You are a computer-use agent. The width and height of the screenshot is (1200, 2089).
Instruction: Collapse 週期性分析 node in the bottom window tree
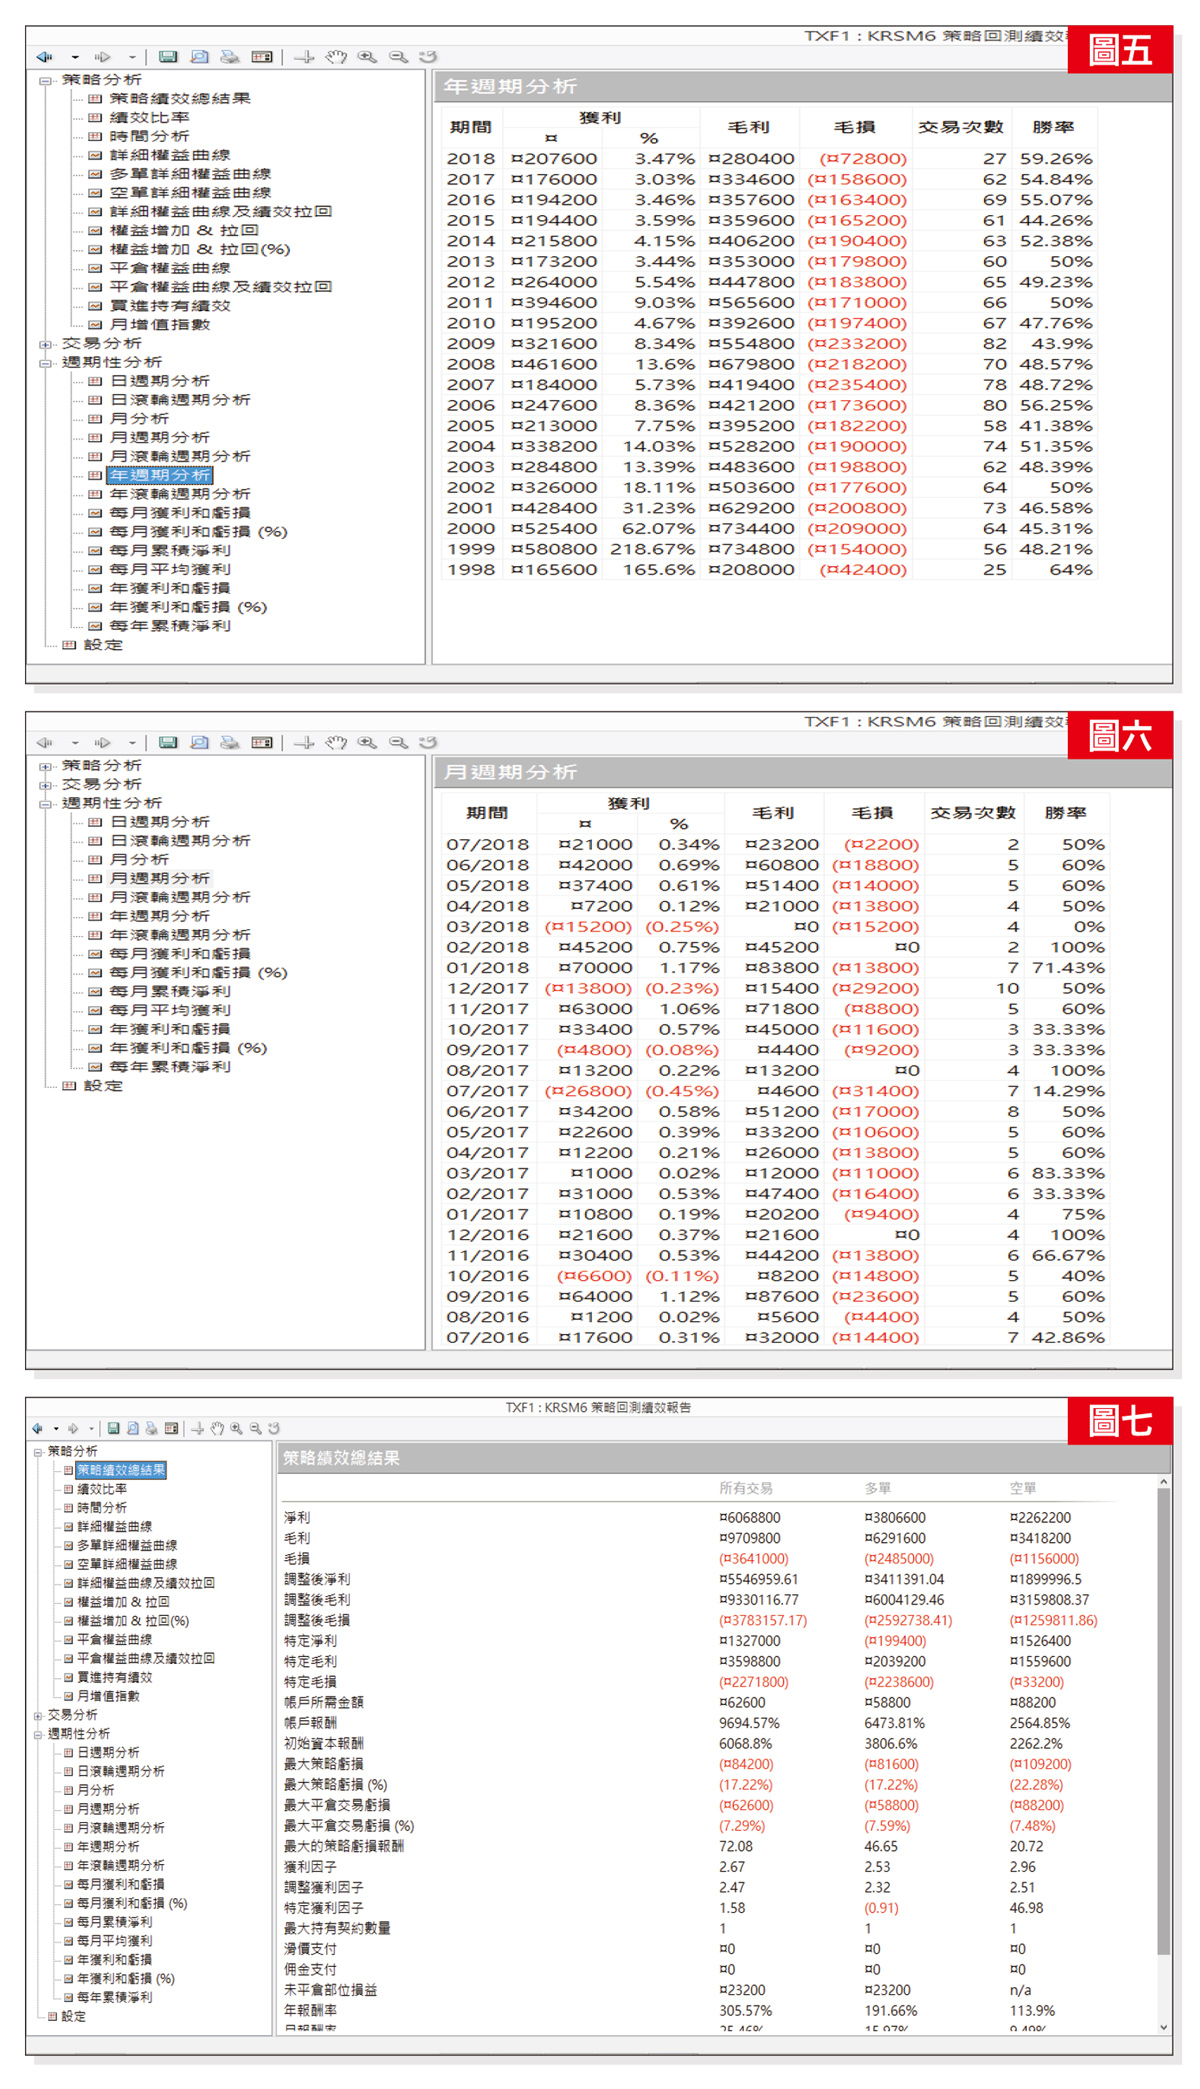pos(38,1735)
